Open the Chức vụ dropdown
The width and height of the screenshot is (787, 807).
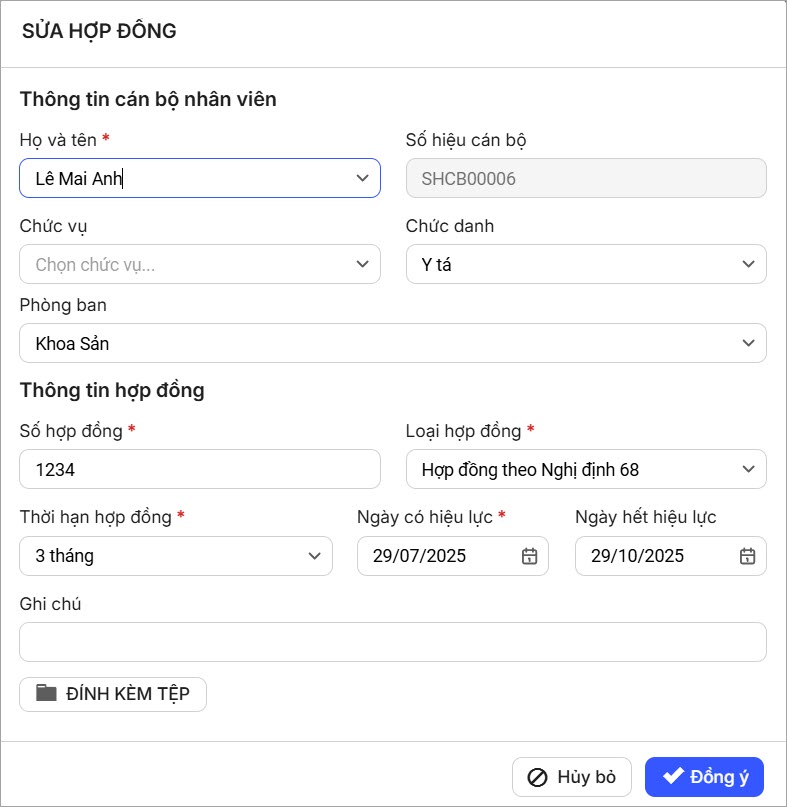tap(200, 264)
